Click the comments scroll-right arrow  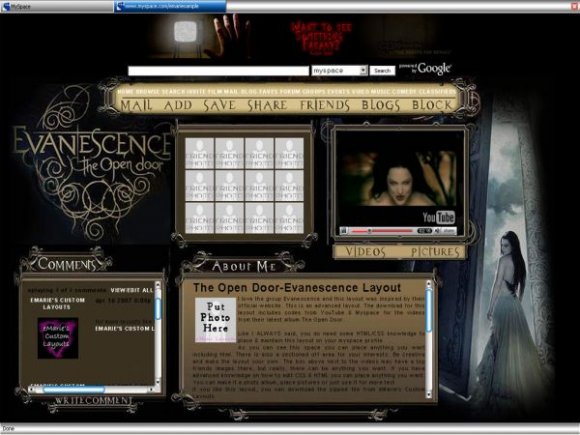click(x=151, y=389)
